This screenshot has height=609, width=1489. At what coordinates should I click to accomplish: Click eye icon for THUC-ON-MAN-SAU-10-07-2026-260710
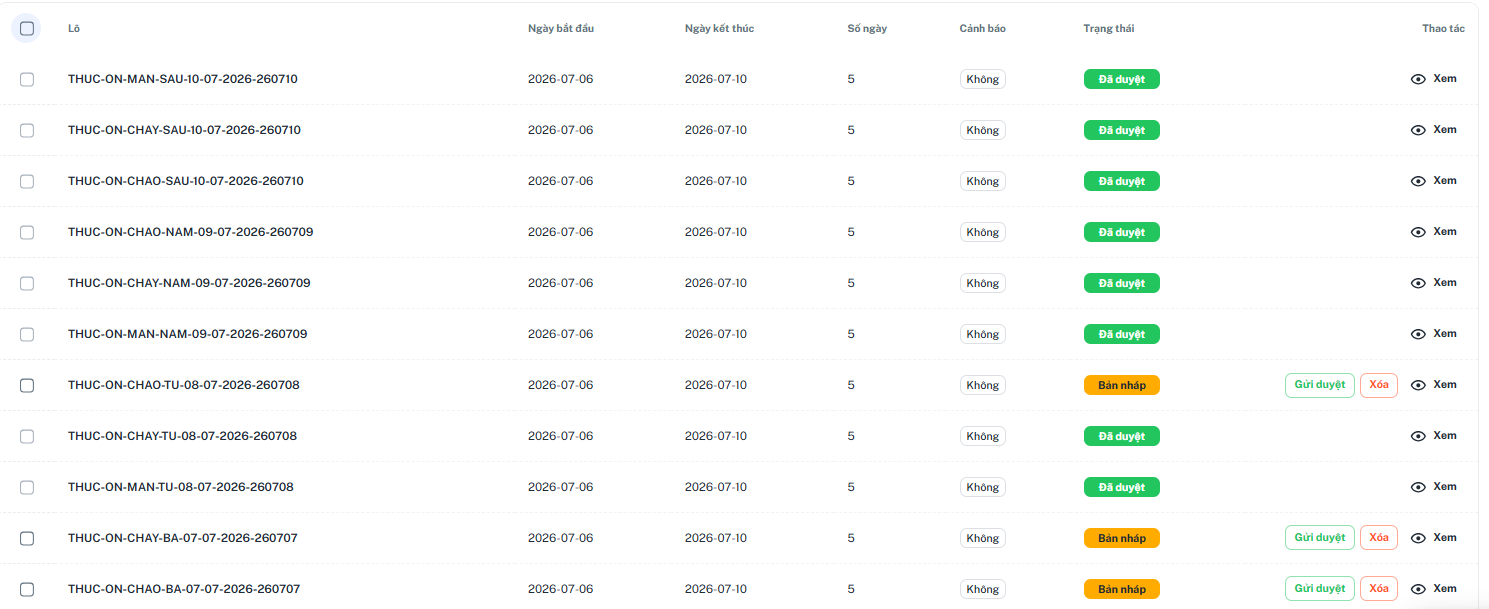point(1418,79)
